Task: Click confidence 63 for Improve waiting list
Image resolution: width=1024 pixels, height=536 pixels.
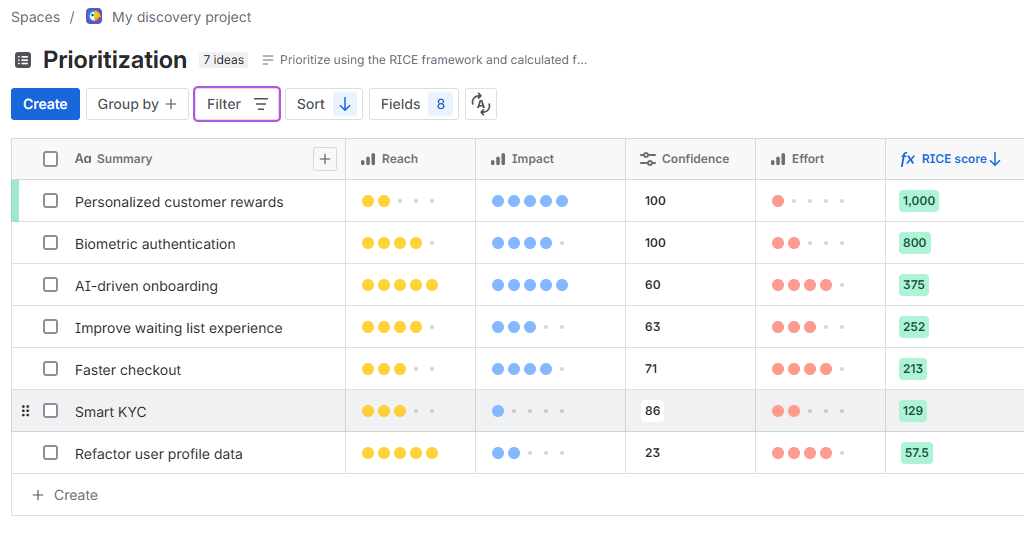Action: point(652,326)
